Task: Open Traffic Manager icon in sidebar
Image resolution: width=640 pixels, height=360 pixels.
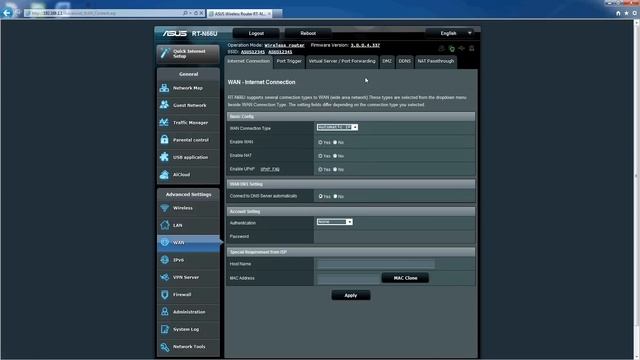Action: click(164, 122)
